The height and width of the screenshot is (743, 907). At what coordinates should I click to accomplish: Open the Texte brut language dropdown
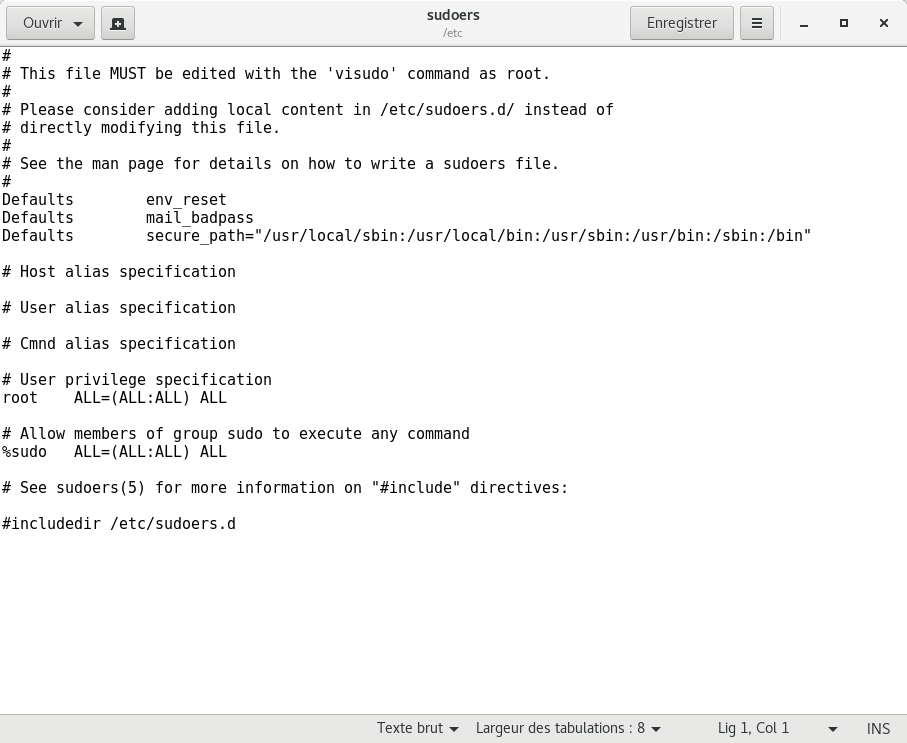[x=417, y=728]
